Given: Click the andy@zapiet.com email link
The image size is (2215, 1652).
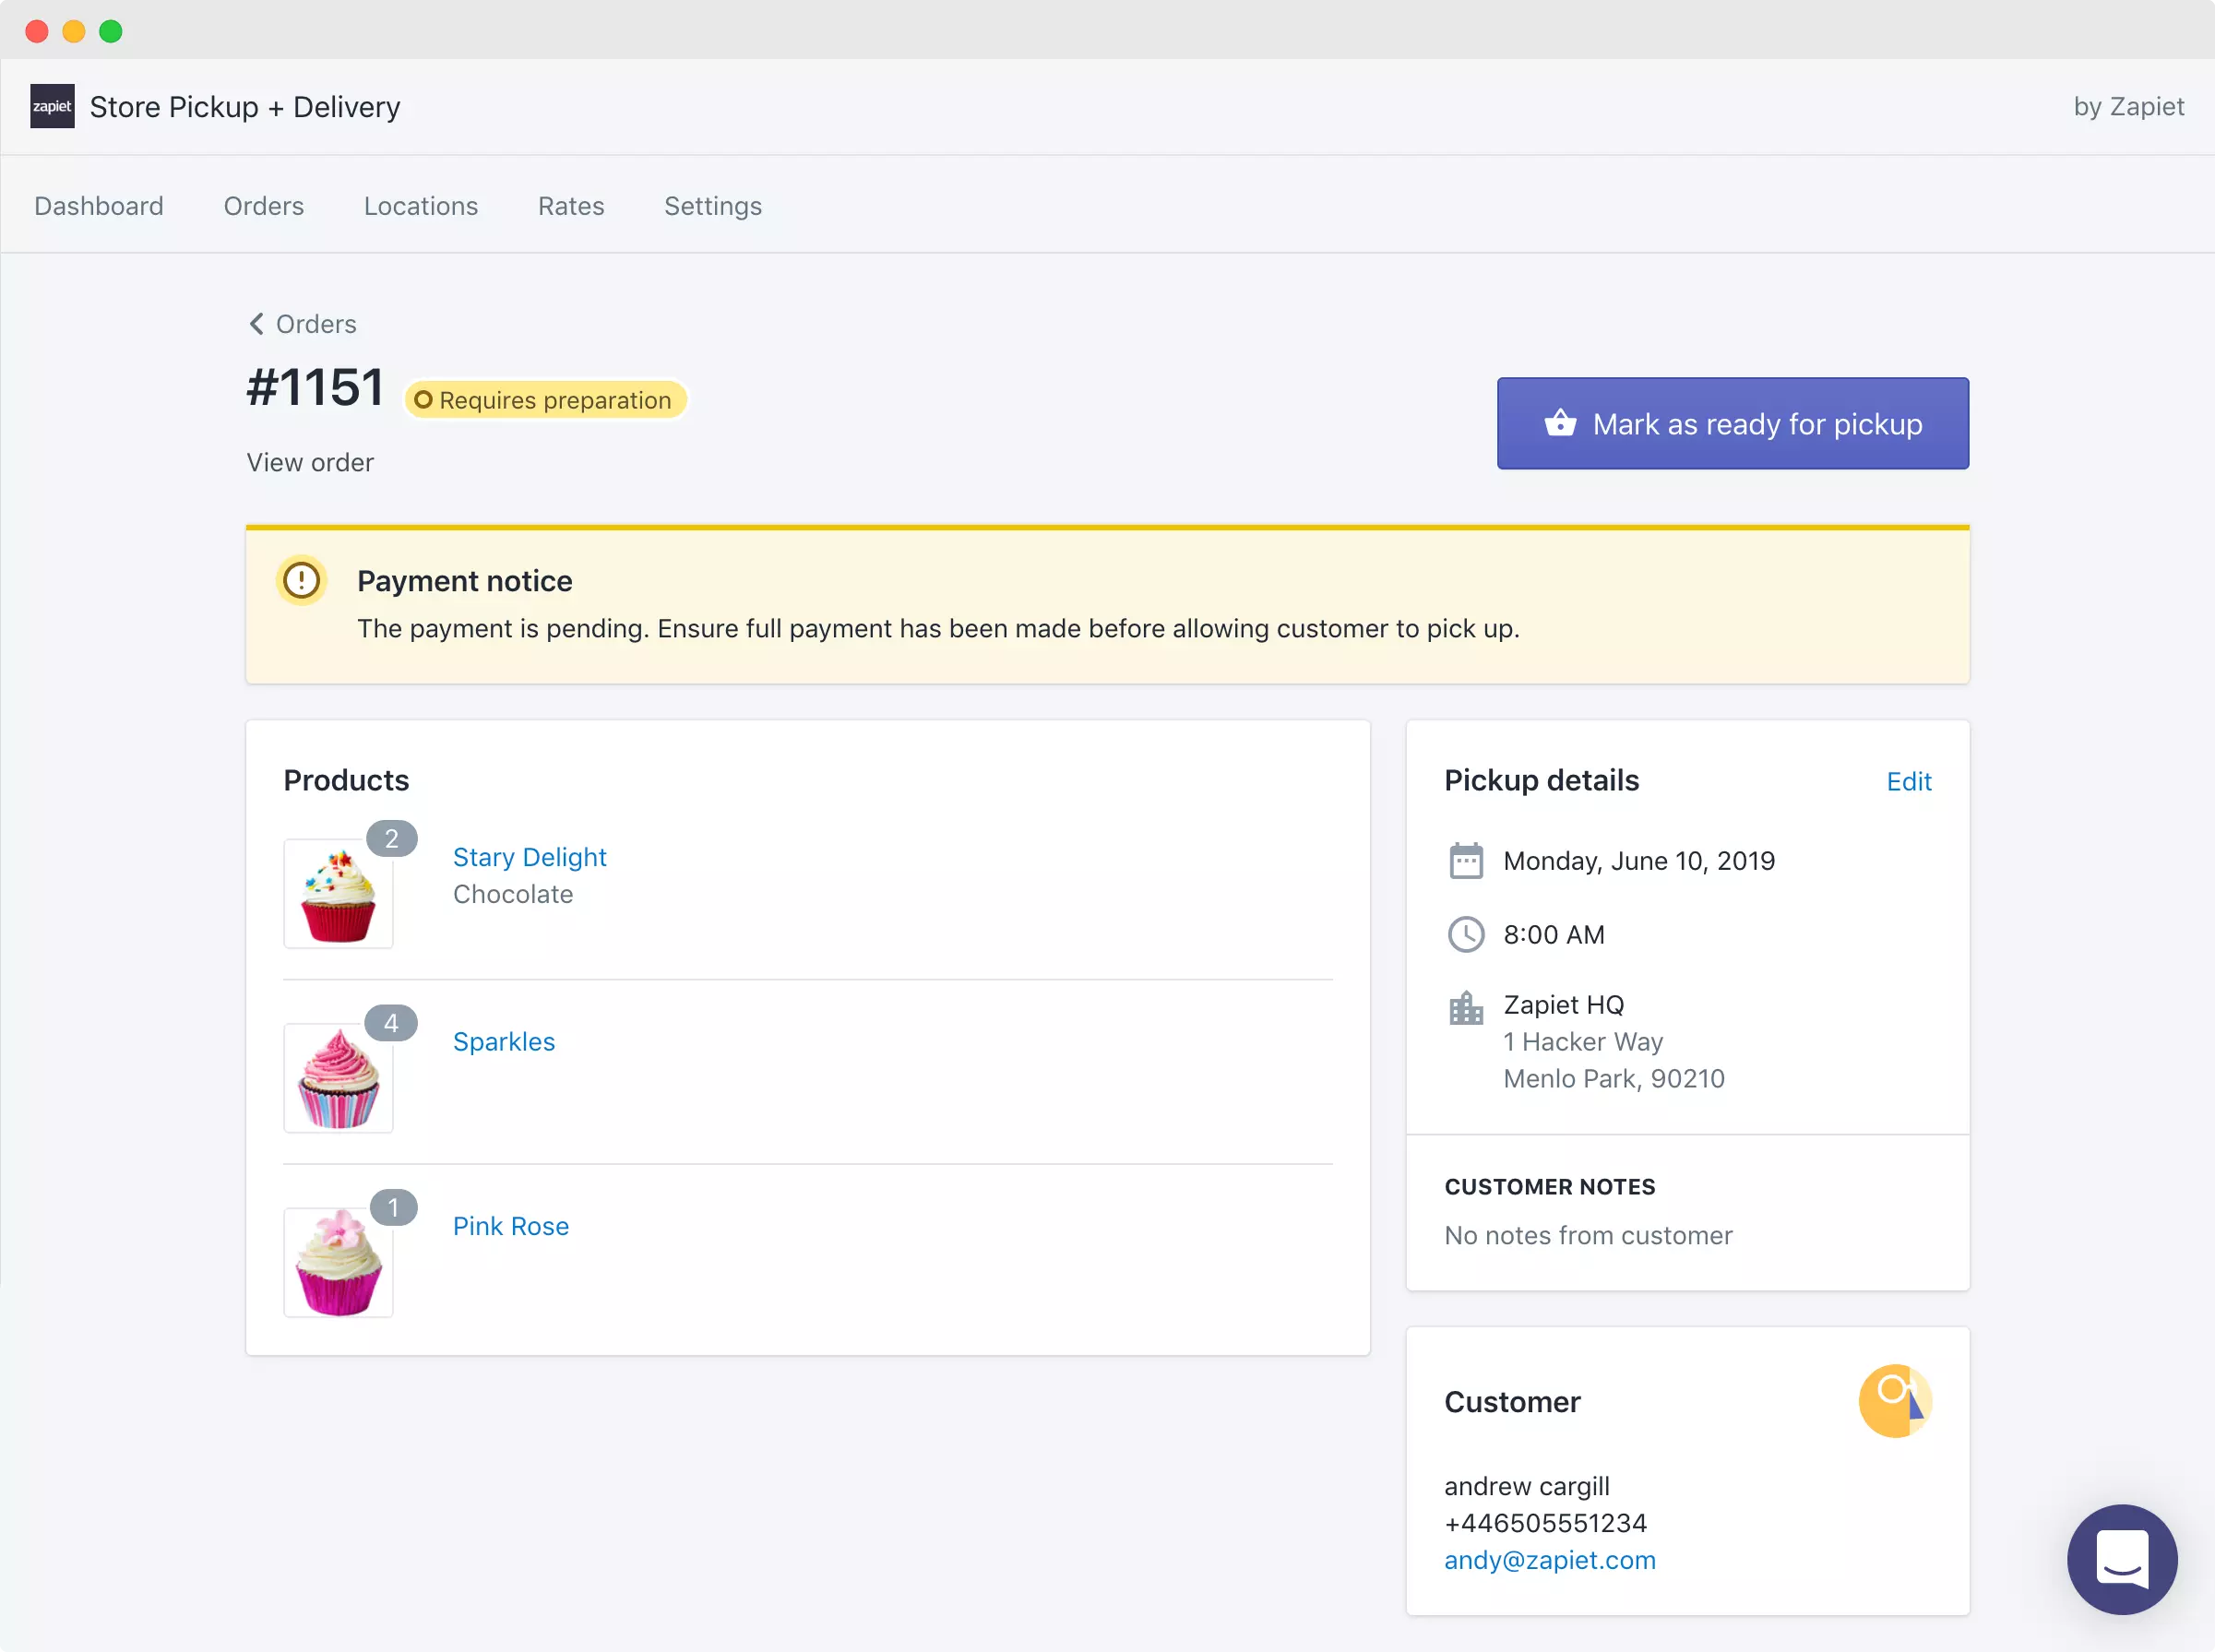Looking at the screenshot, I should pyautogui.click(x=1549, y=1560).
